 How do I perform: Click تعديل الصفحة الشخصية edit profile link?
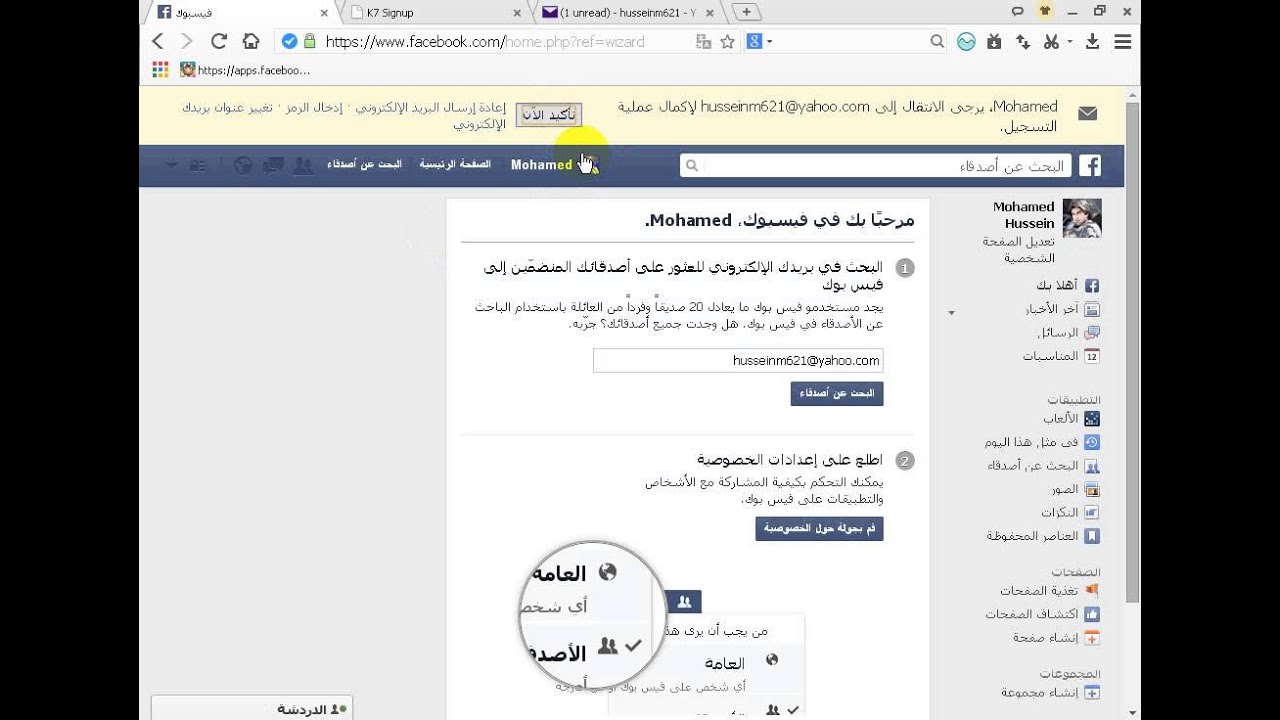pos(1018,250)
